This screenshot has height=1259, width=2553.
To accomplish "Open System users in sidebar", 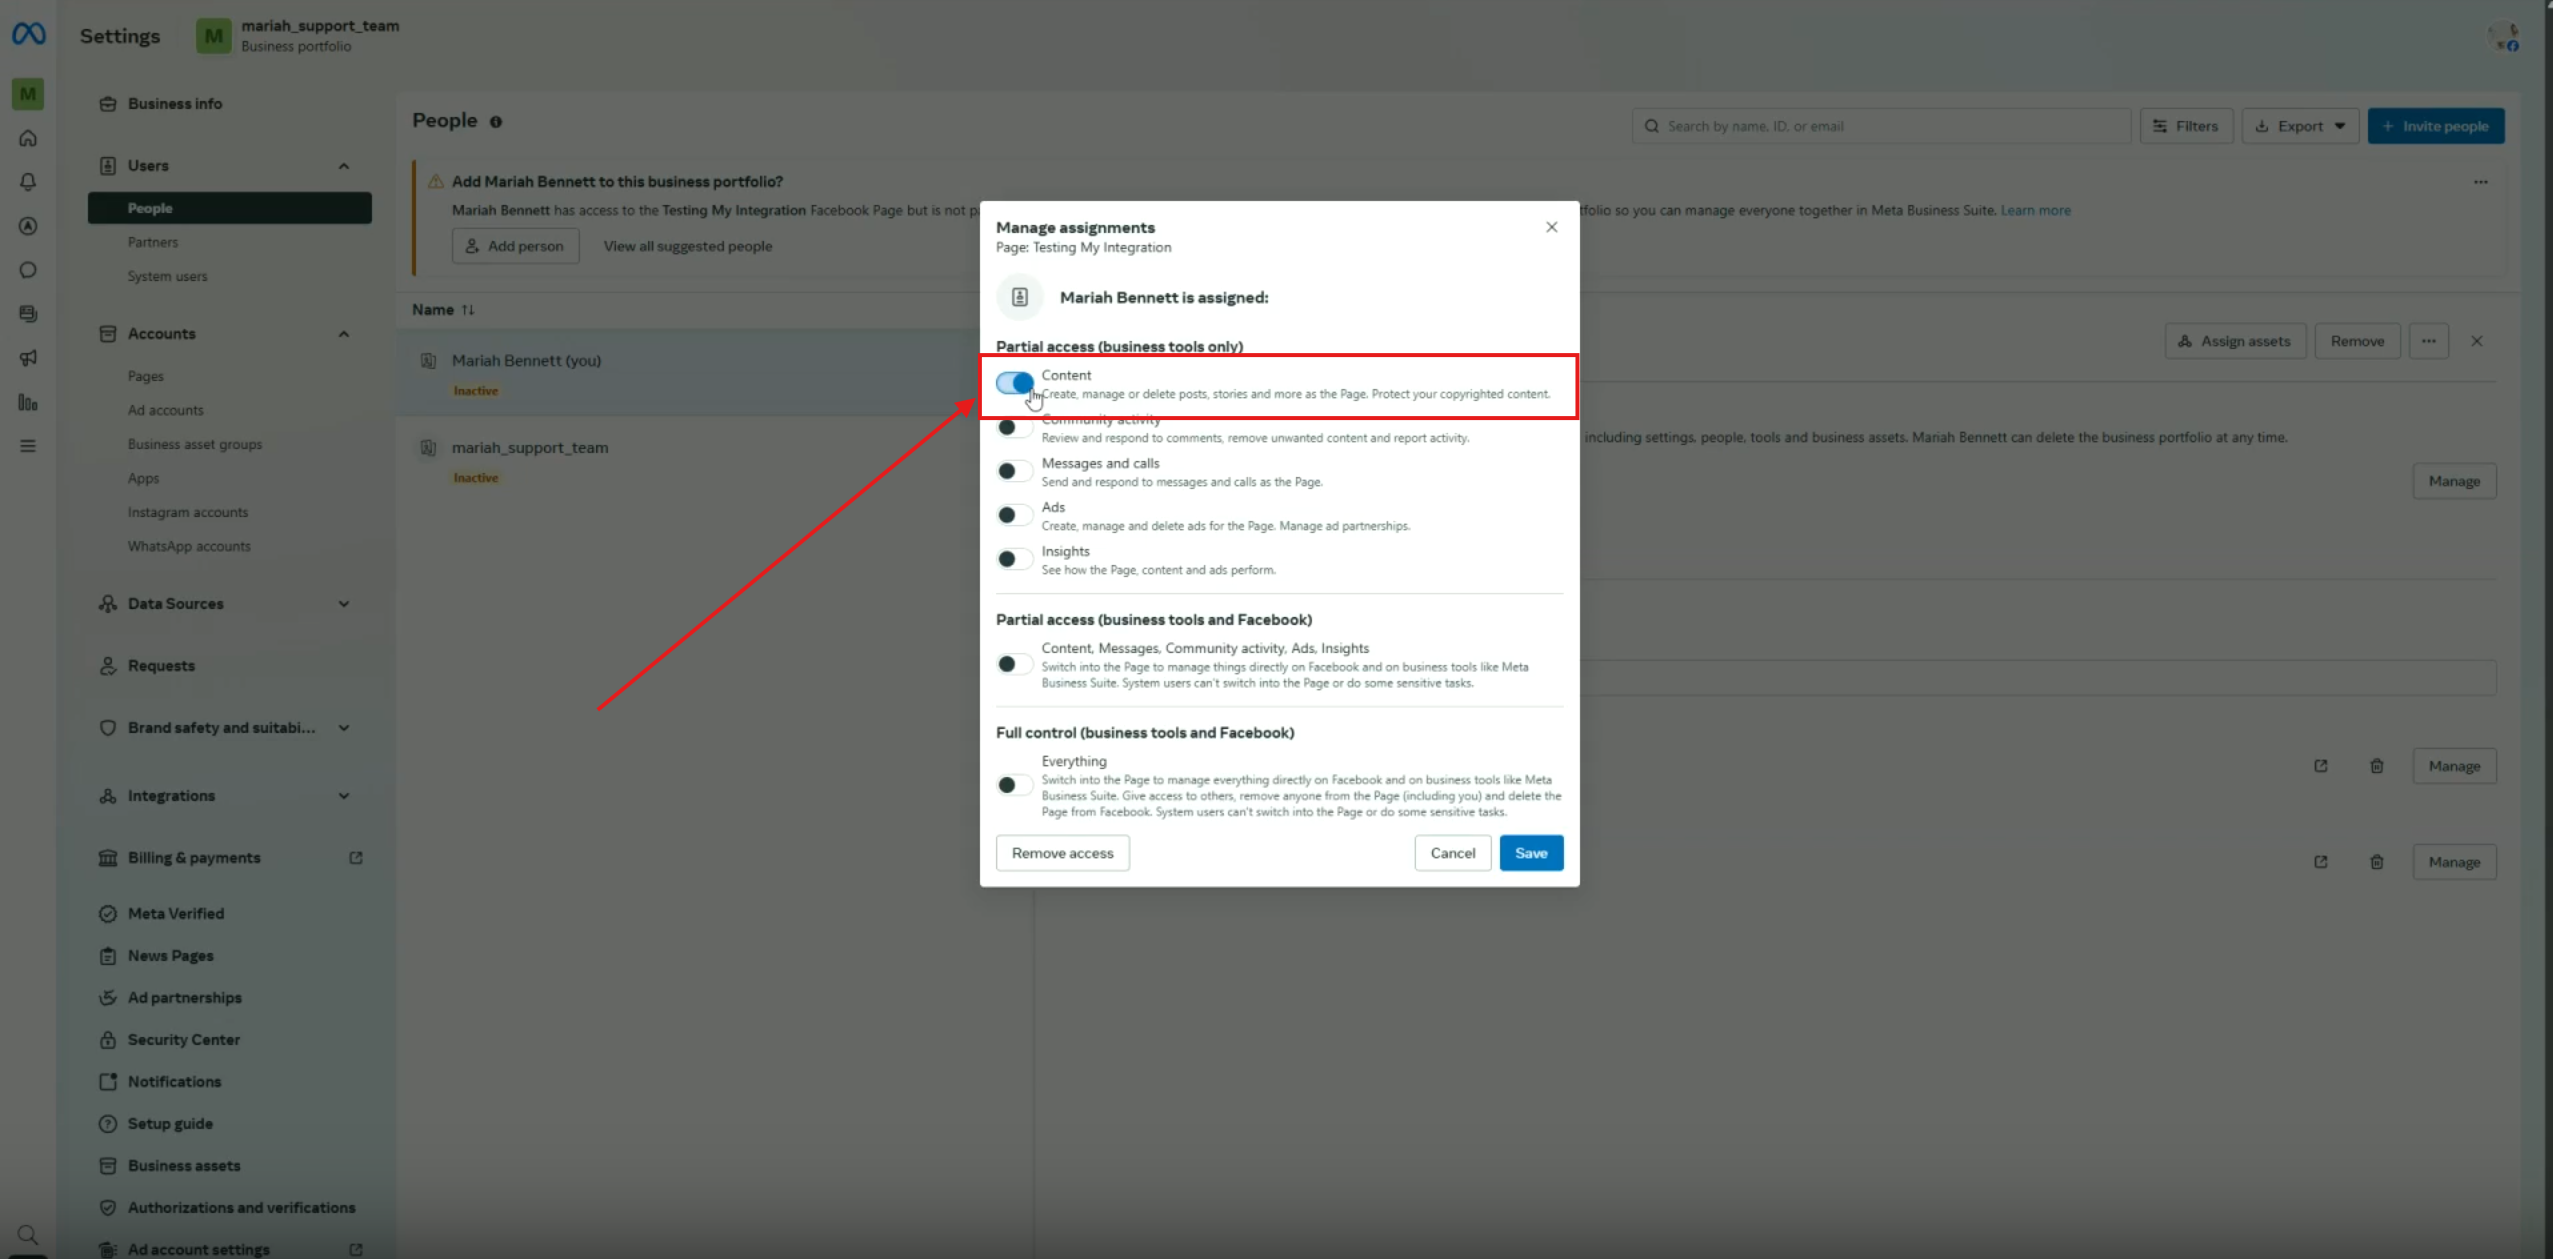I will coord(167,276).
